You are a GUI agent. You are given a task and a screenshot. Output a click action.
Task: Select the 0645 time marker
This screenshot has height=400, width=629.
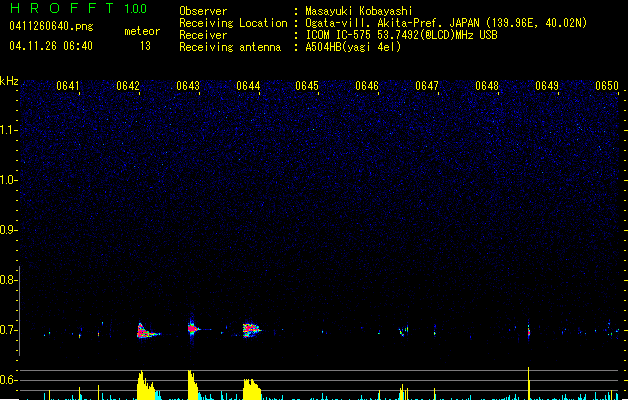[307, 87]
